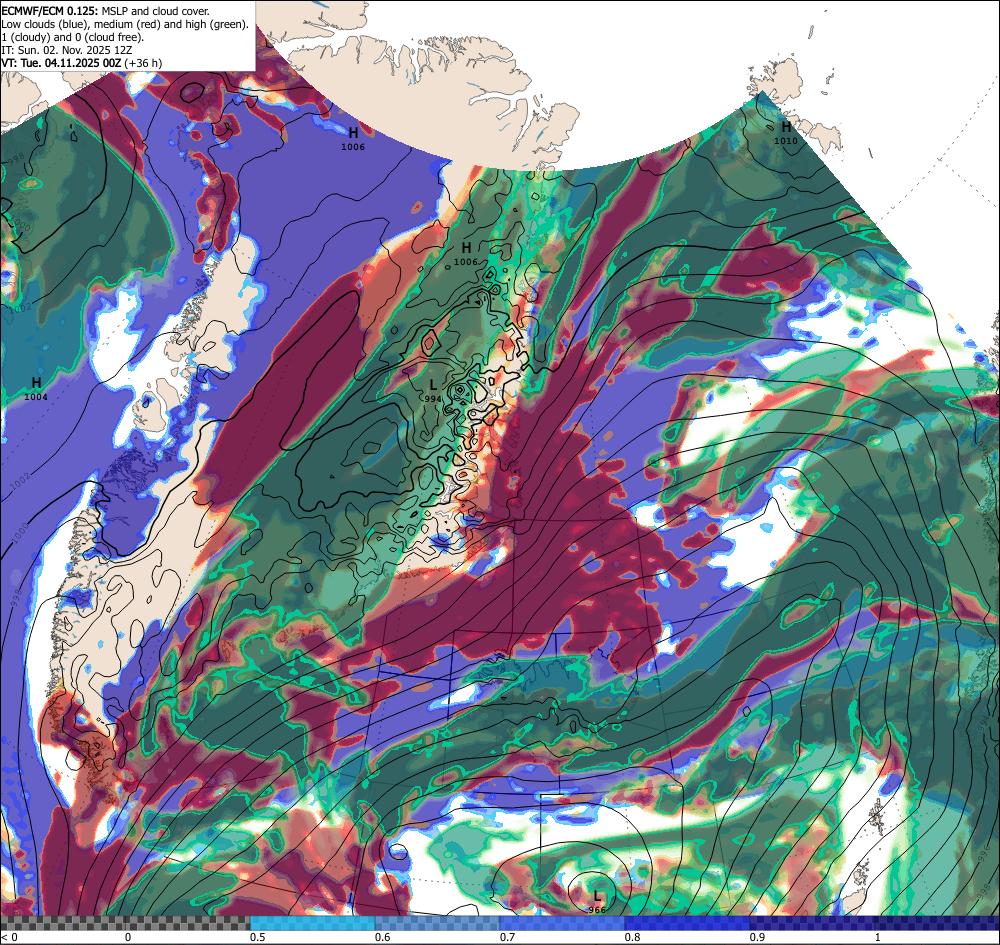Click the init time 'IT: Sun. 02. Nov. 2025 12Z'
Viewport: 1000px width, 945px height.
pyautogui.click(x=68, y=50)
